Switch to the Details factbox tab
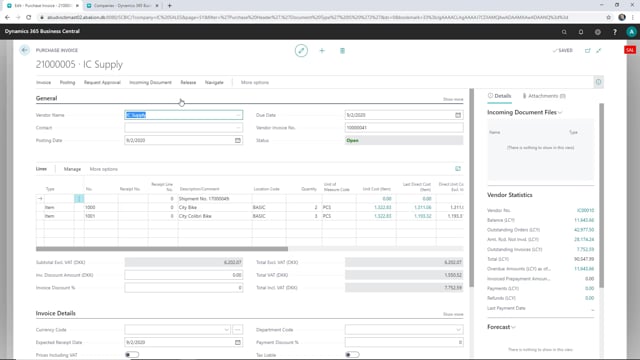640x360 pixels. click(x=500, y=96)
